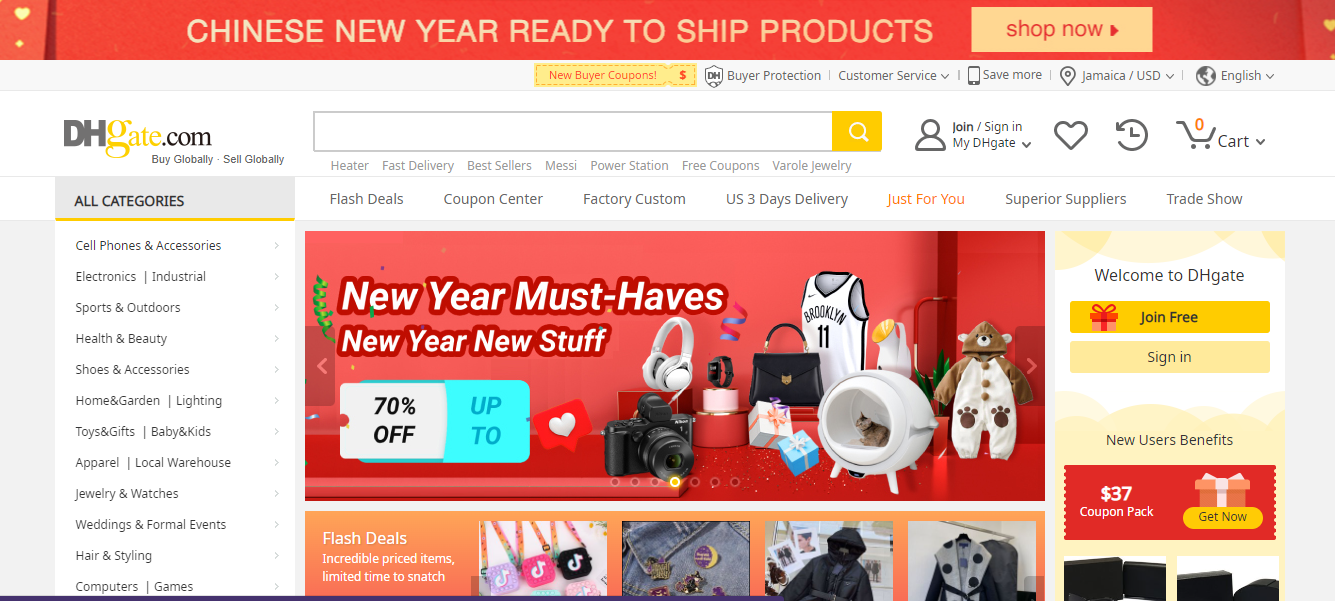Click the Join Free button
This screenshot has width=1335, height=601.
(1169, 317)
